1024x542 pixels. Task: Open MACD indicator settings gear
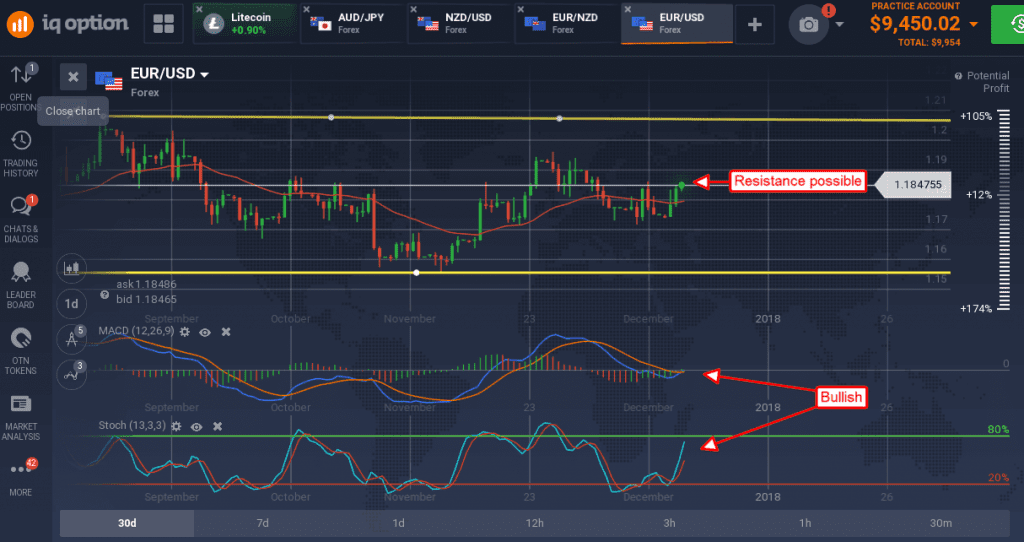point(185,332)
